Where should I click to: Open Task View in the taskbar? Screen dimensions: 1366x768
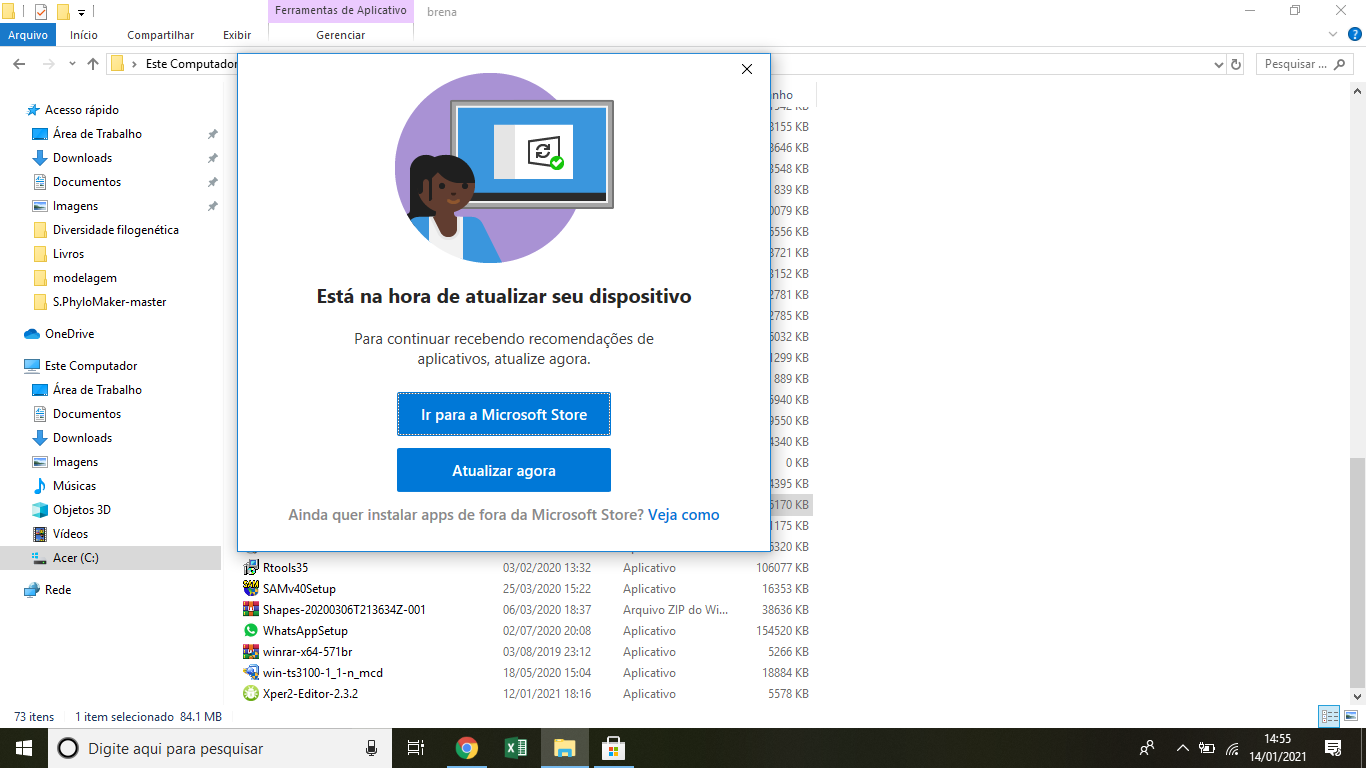point(417,748)
